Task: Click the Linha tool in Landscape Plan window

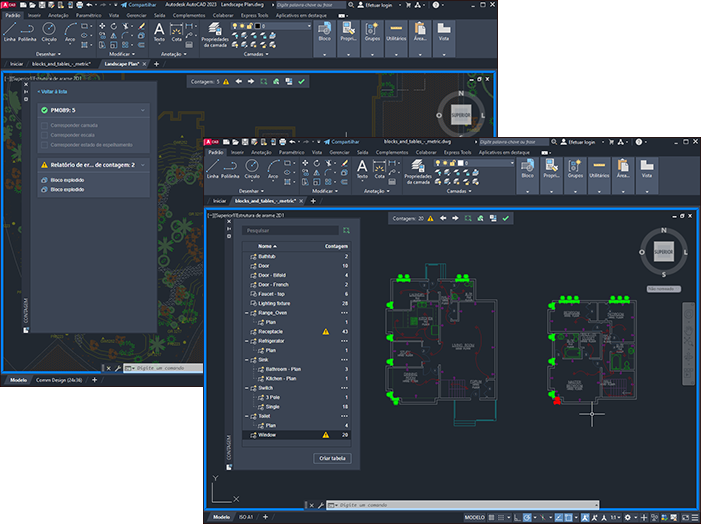Action: pos(10,31)
